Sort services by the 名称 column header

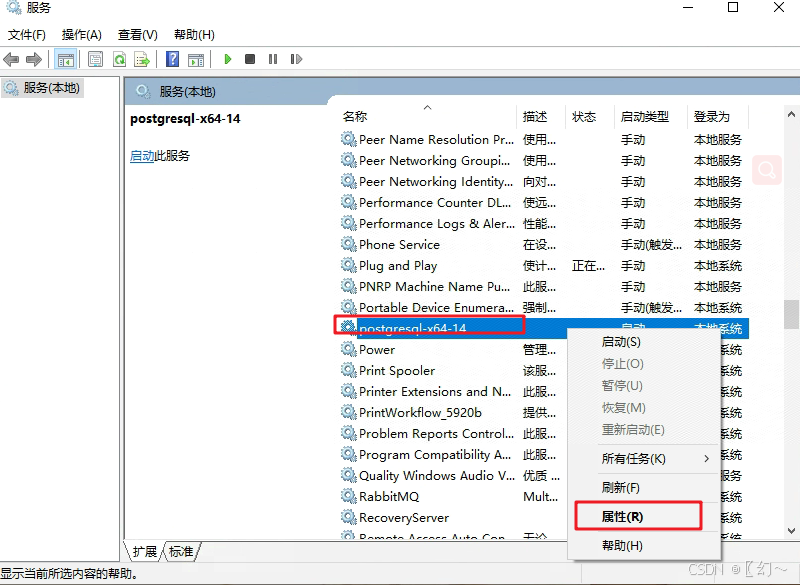(355, 116)
